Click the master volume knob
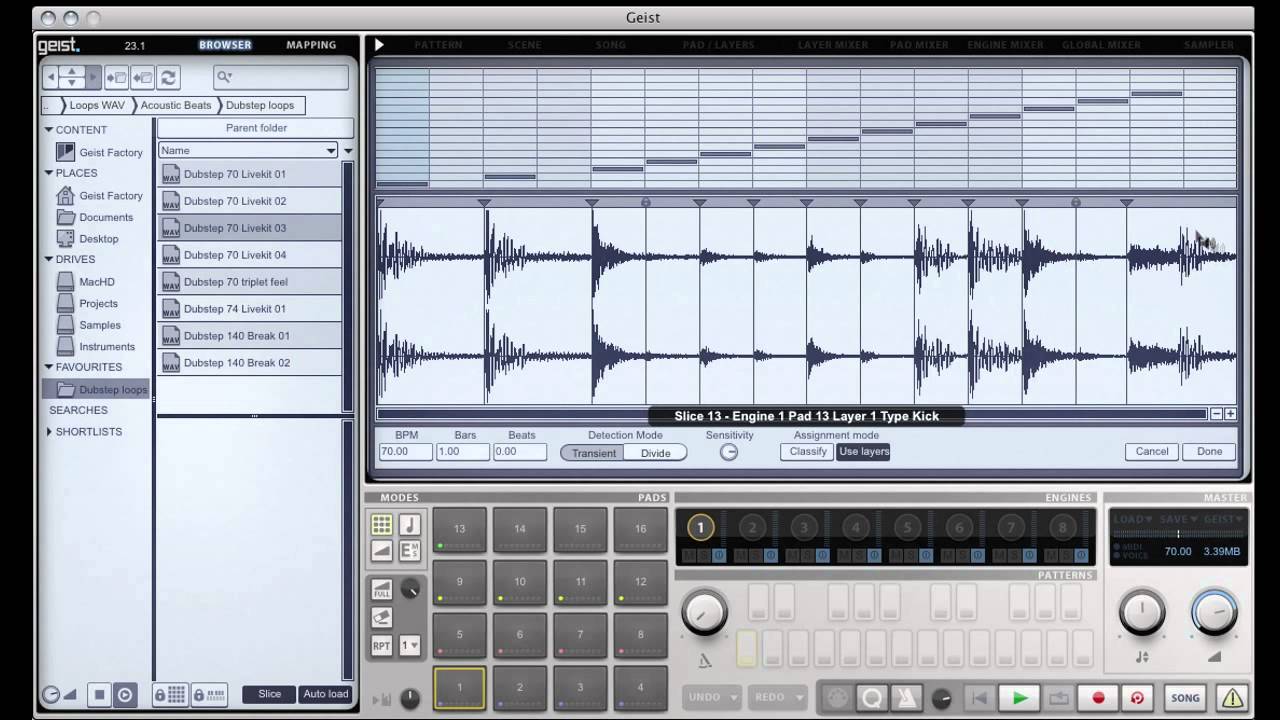 pos(1215,612)
